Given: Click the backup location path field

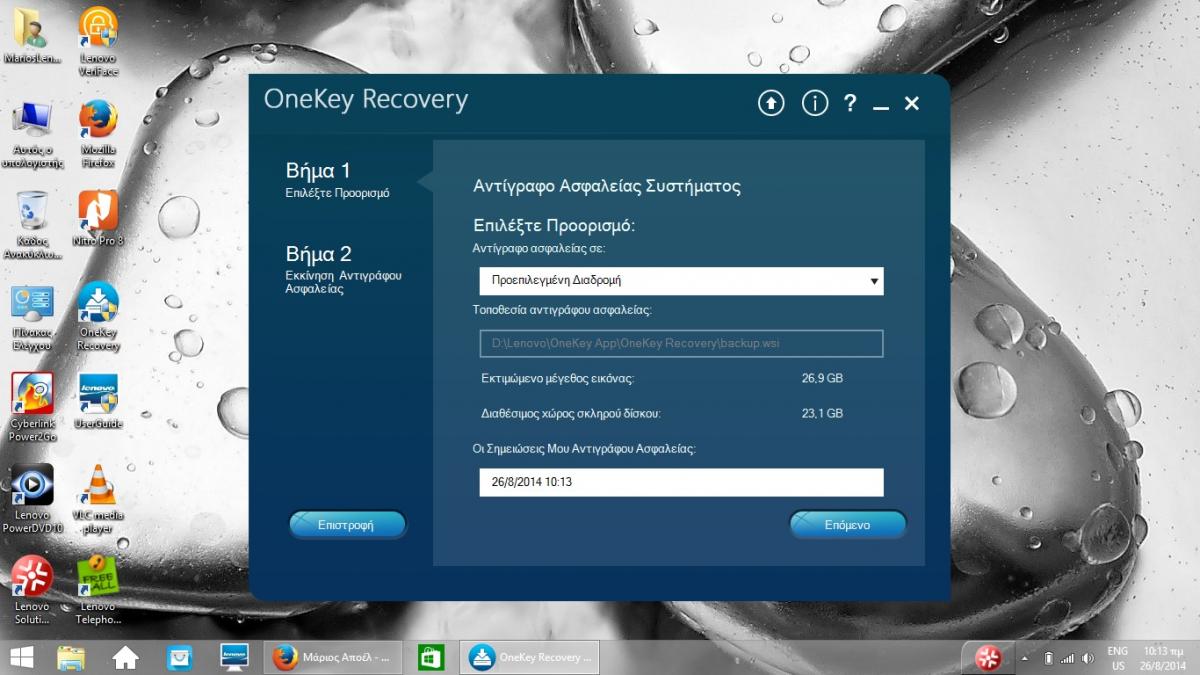Looking at the screenshot, I should (681, 343).
